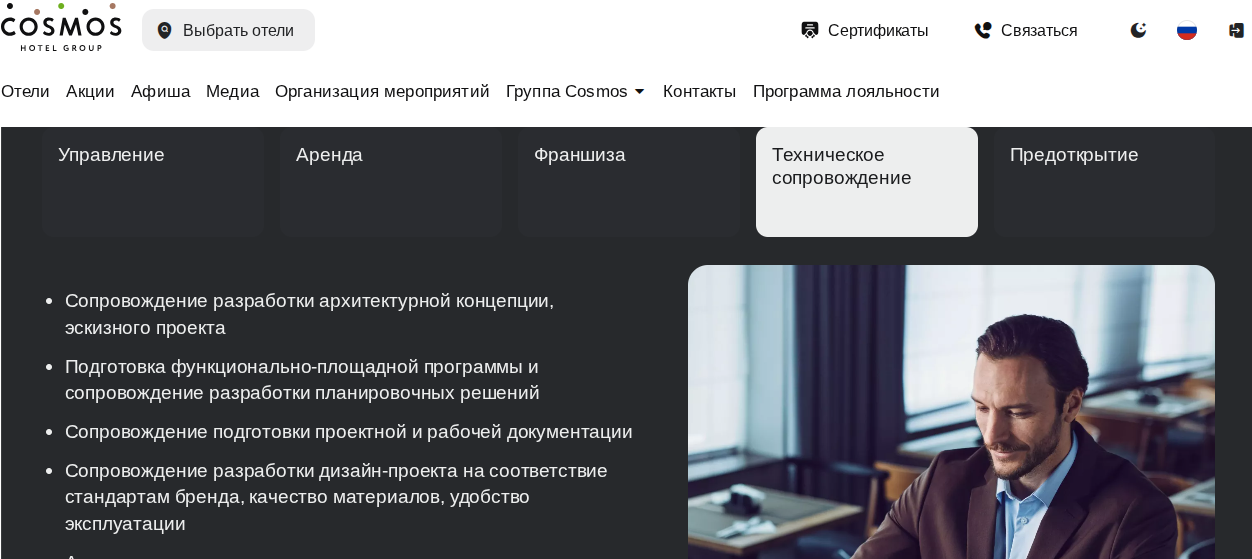Expand the Группа Cosmos dropdown arrow
This screenshot has height=559, width=1252.
(640, 92)
